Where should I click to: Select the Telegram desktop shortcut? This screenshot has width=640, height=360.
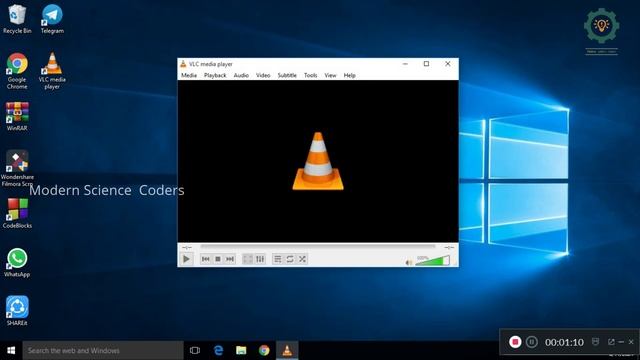pos(52,19)
